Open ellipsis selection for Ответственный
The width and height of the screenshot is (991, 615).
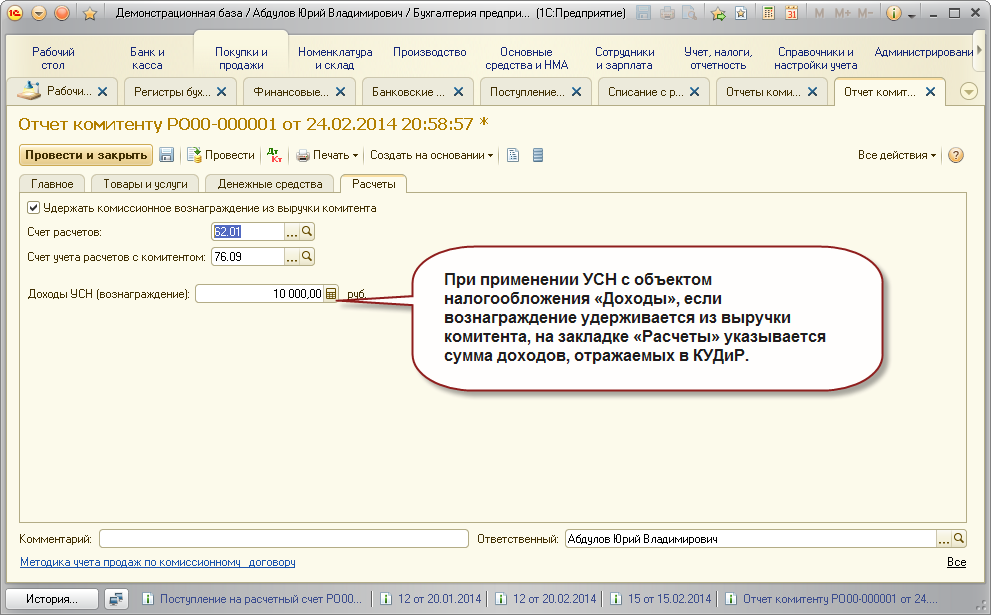click(944, 539)
